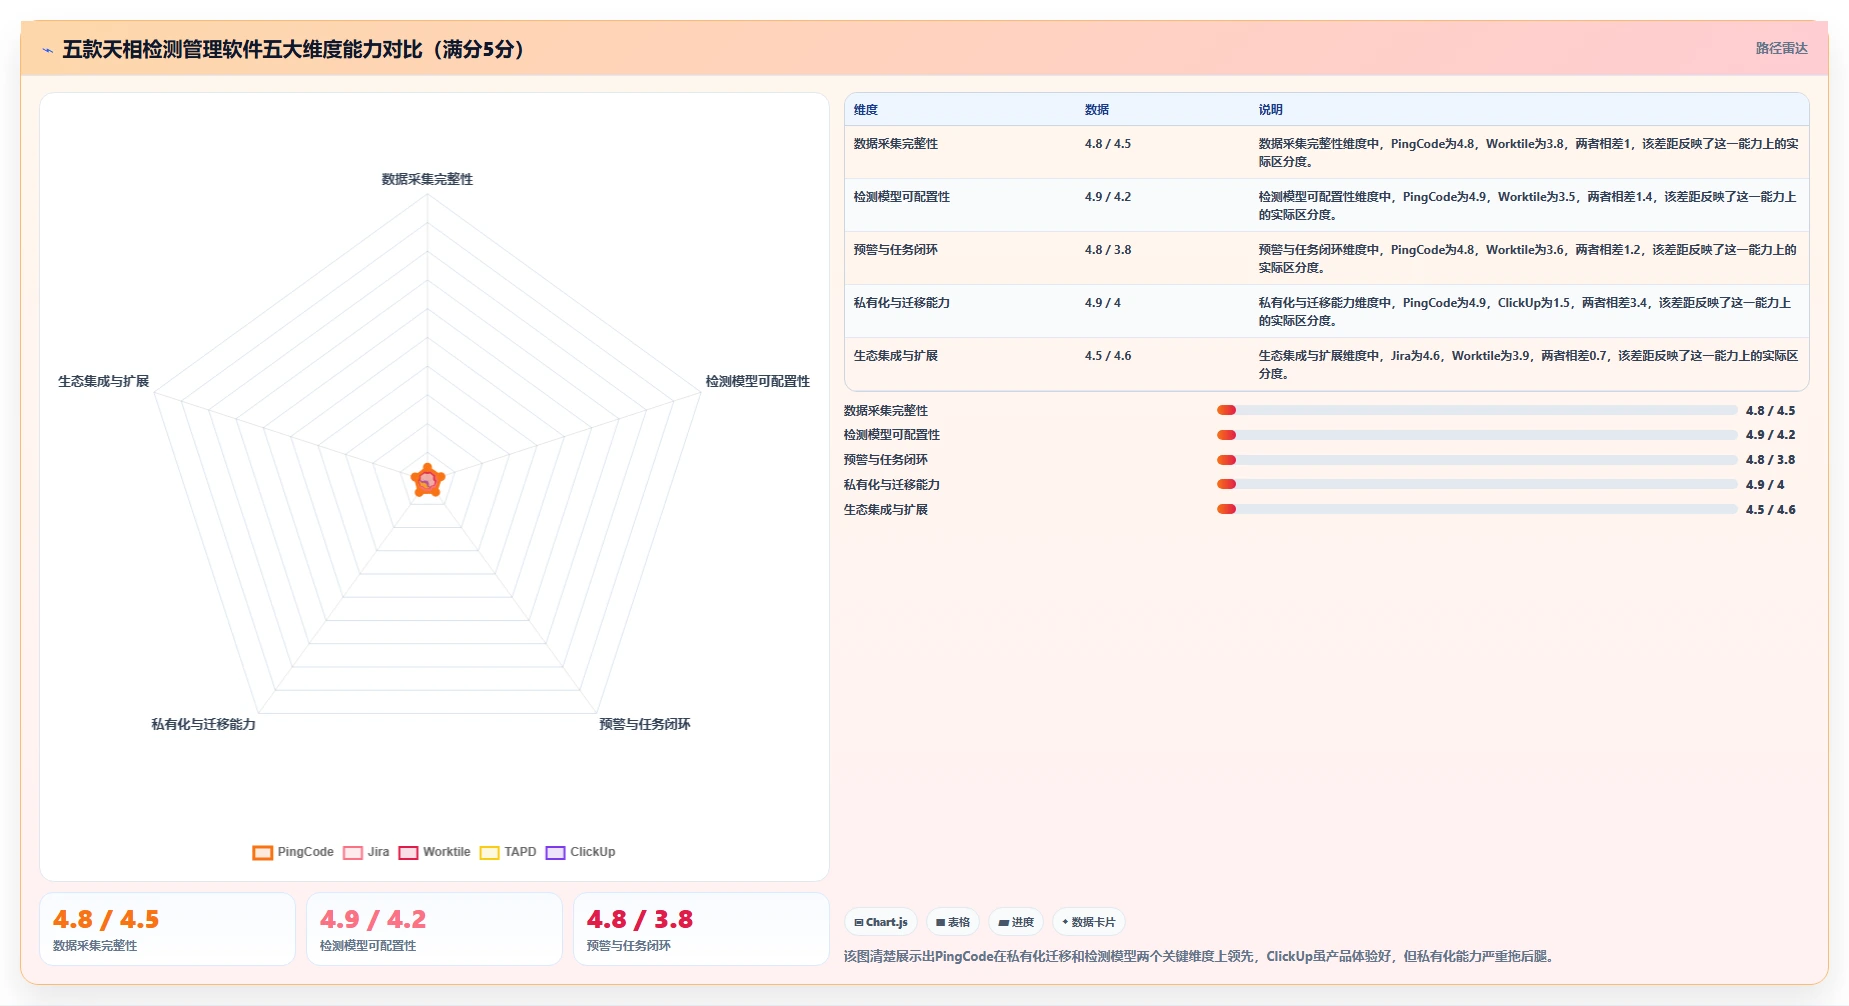This screenshot has height=1006, width=1849.
Task: Click progress list label 生态集成与扩展
Action: coord(885,510)
